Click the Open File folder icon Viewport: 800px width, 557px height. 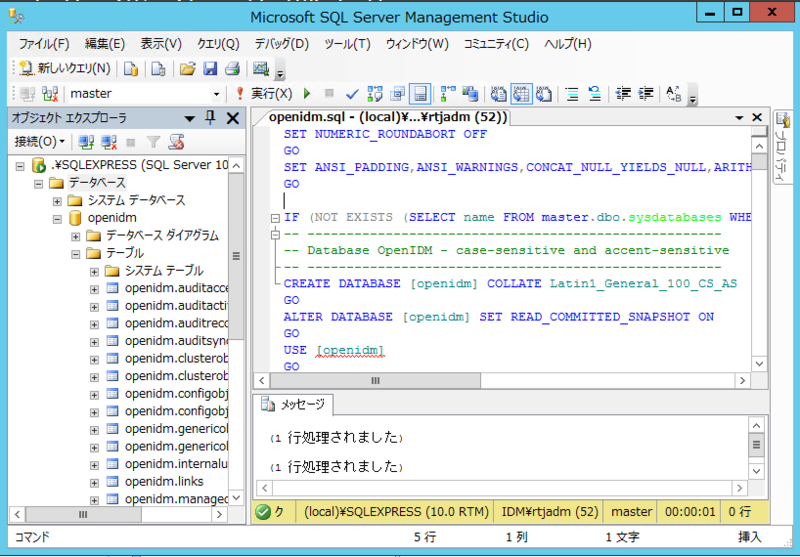[187, 68]
